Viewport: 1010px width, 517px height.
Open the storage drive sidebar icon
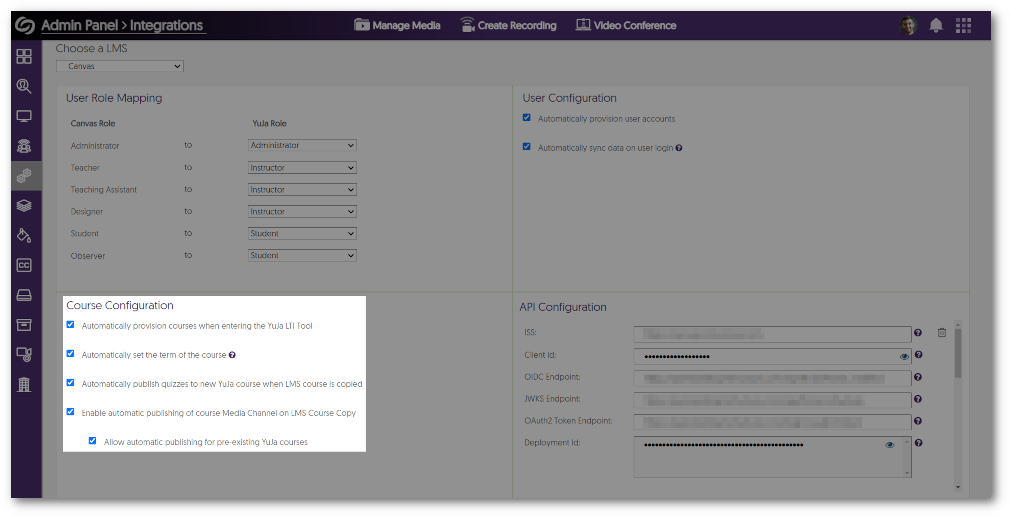click(24, 295)
